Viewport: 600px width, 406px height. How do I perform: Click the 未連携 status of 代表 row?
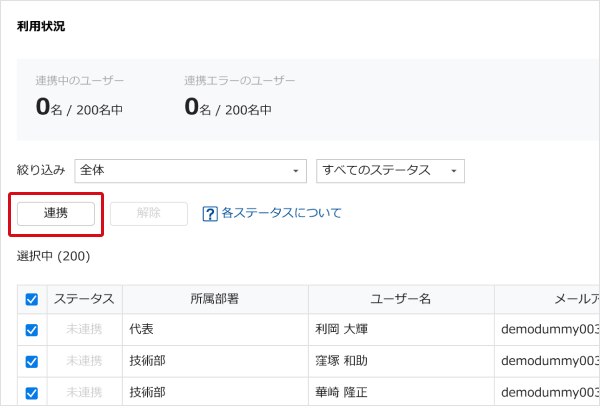pyautogui.click(x=84, y=328)
